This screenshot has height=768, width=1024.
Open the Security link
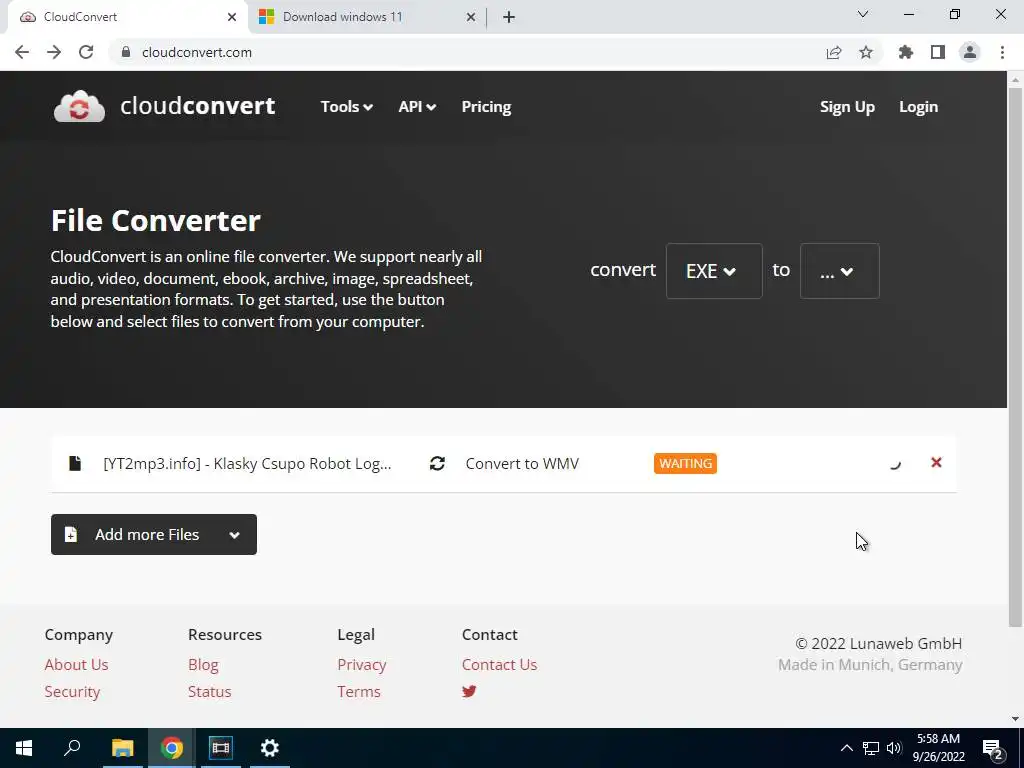tap(72, 691)
